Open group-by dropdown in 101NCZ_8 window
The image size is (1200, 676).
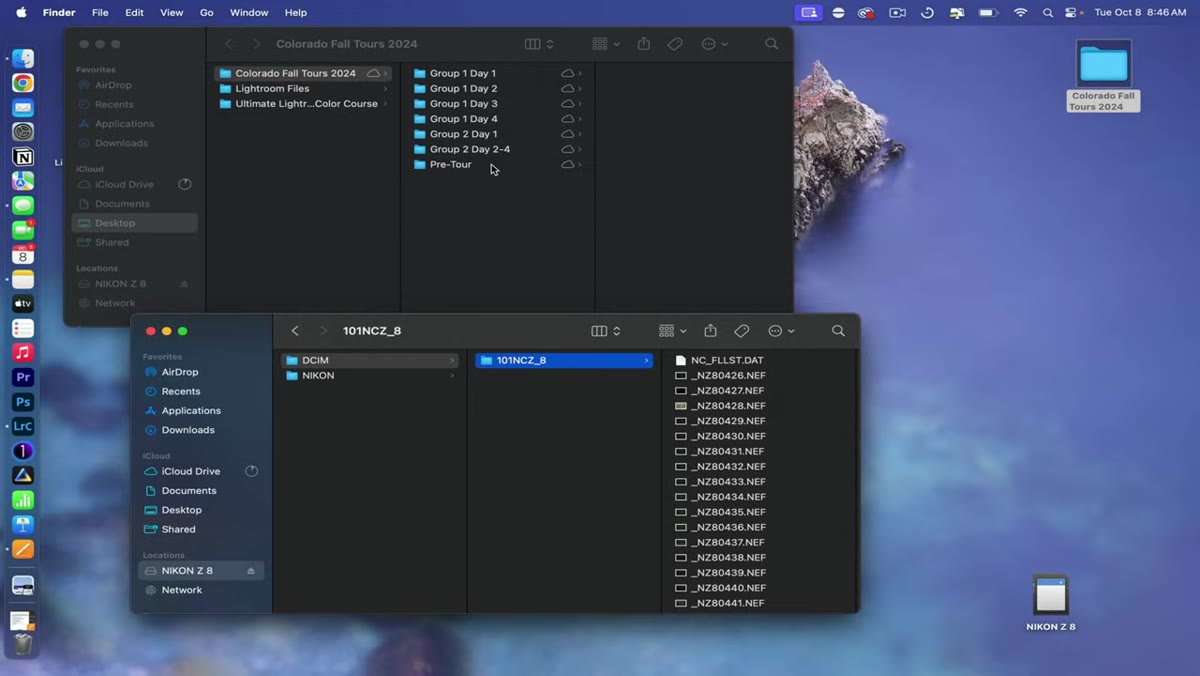pos(673,331)
